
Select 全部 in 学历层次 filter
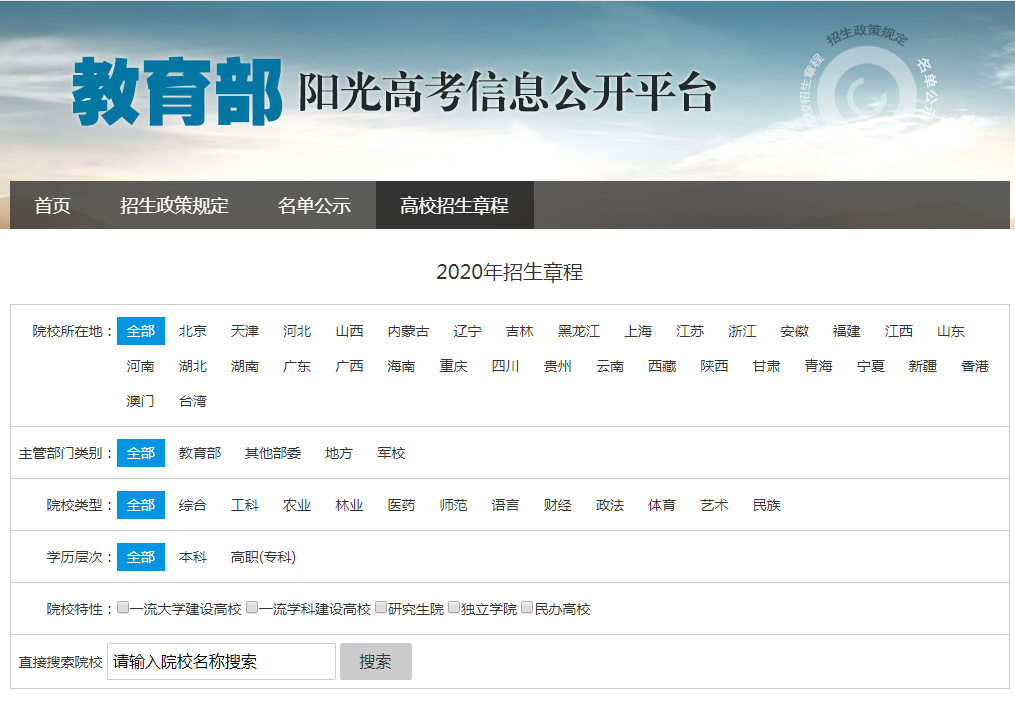pos(141,556)
